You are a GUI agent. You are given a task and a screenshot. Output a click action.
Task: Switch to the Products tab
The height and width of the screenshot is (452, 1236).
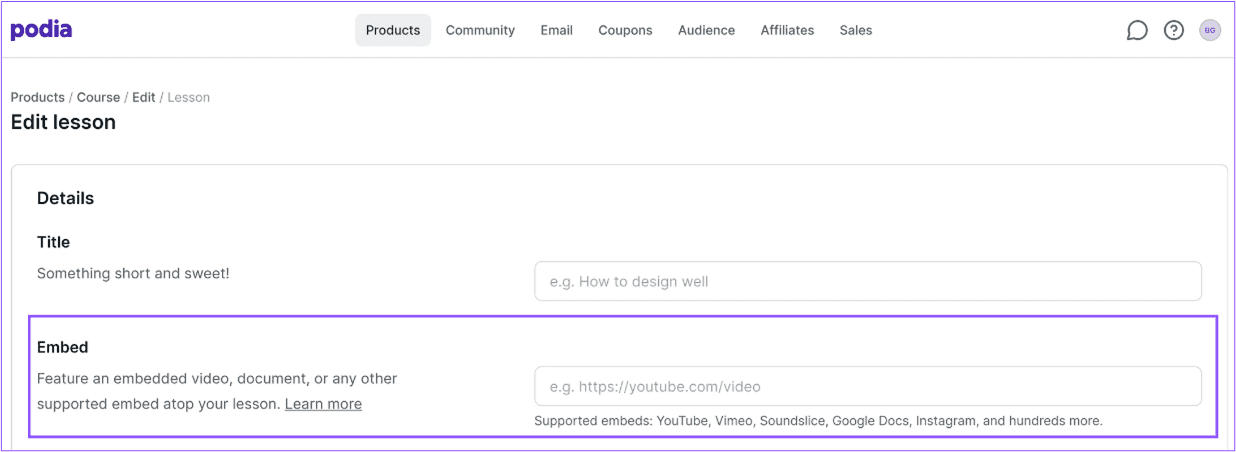point(393,30)
